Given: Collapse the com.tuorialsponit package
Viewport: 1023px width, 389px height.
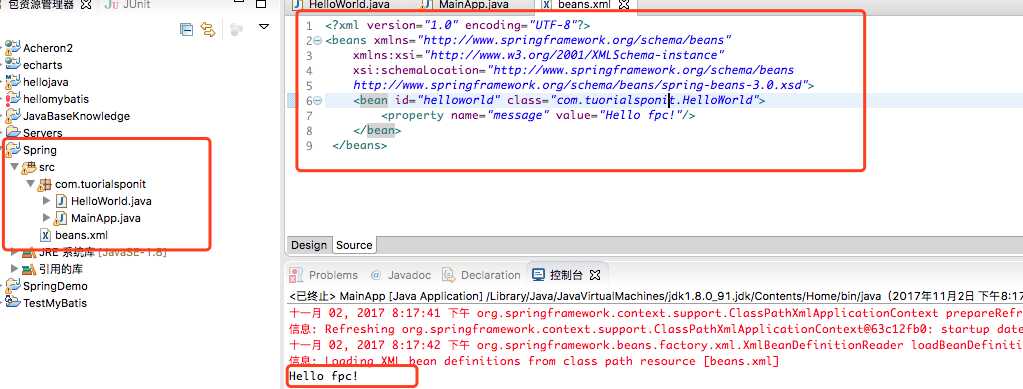Looking at the screenshot, I should 31,184.
